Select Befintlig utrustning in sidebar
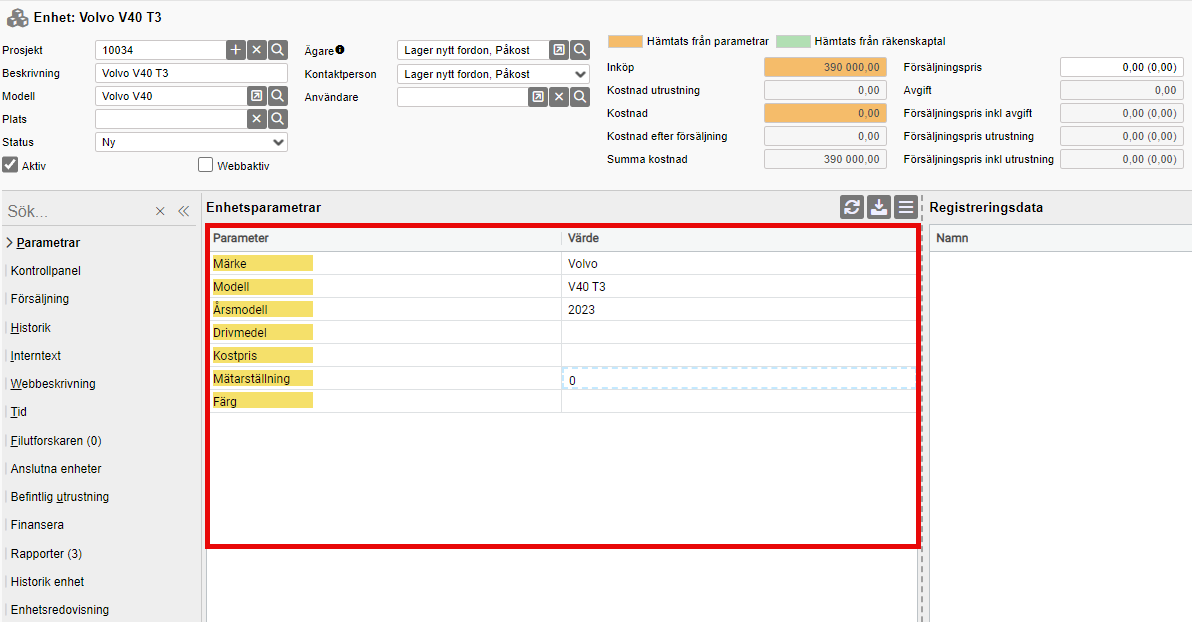 (60, 497)
